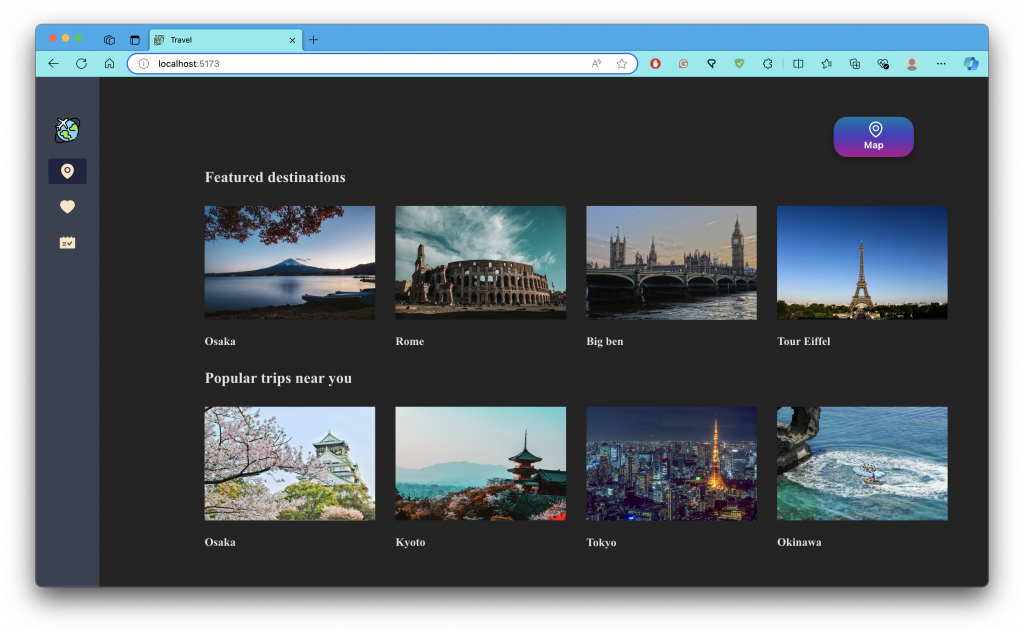Open the Osaka castle cherry blossom image
The image size is (1024, 634).
click(x=290, y=464)
